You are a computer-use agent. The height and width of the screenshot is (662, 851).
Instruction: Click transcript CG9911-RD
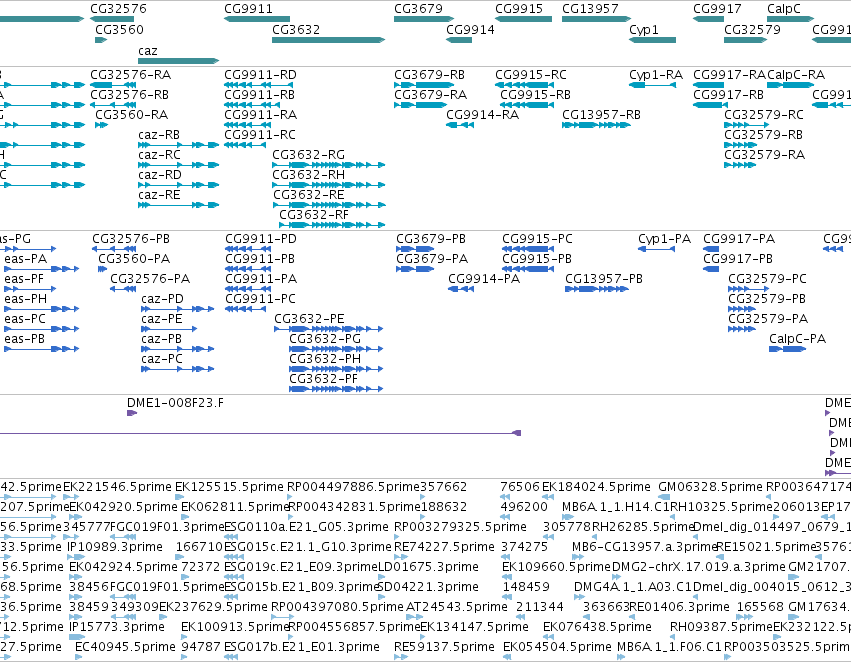[260, 74]
